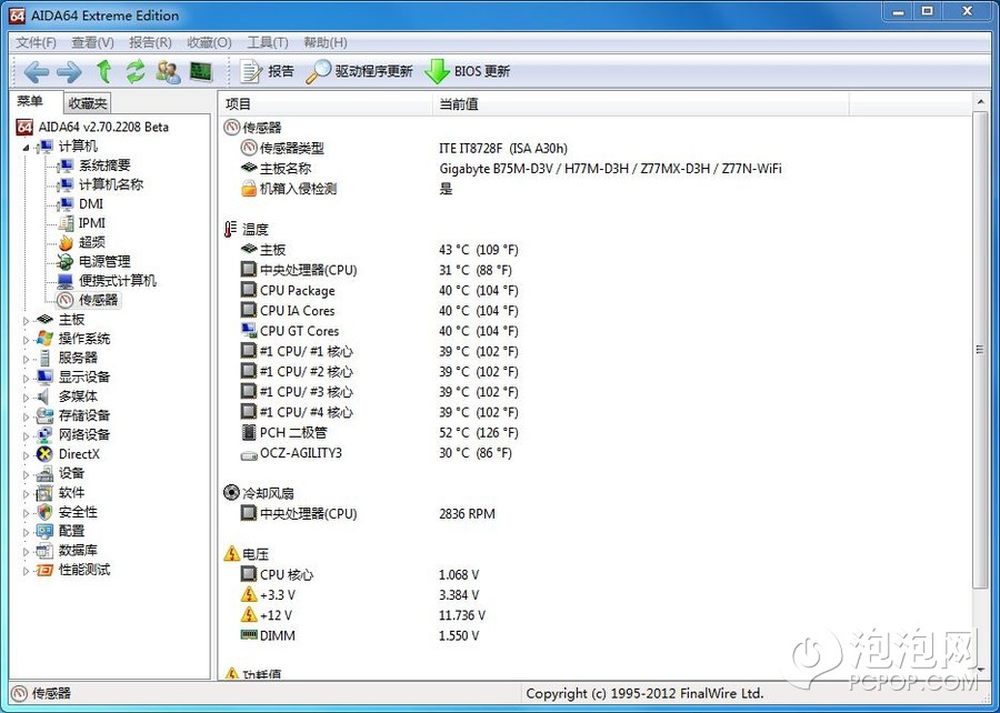Refresh the view with green arrows icon

(135, 71)
